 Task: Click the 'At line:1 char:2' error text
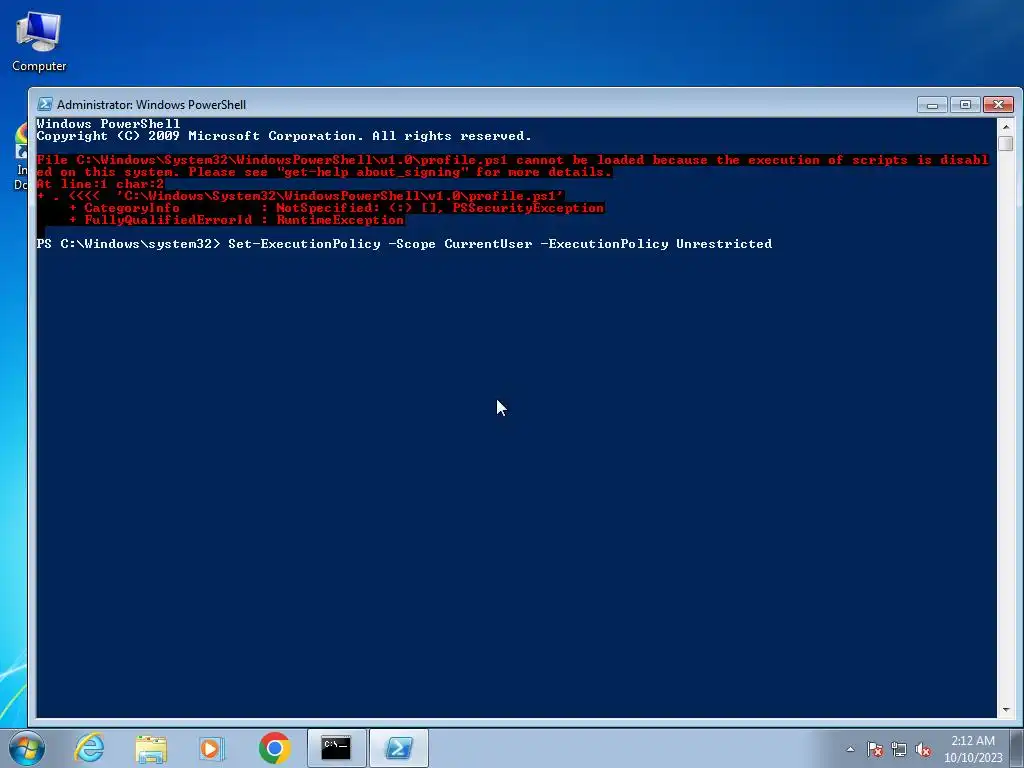coord(101,184)
